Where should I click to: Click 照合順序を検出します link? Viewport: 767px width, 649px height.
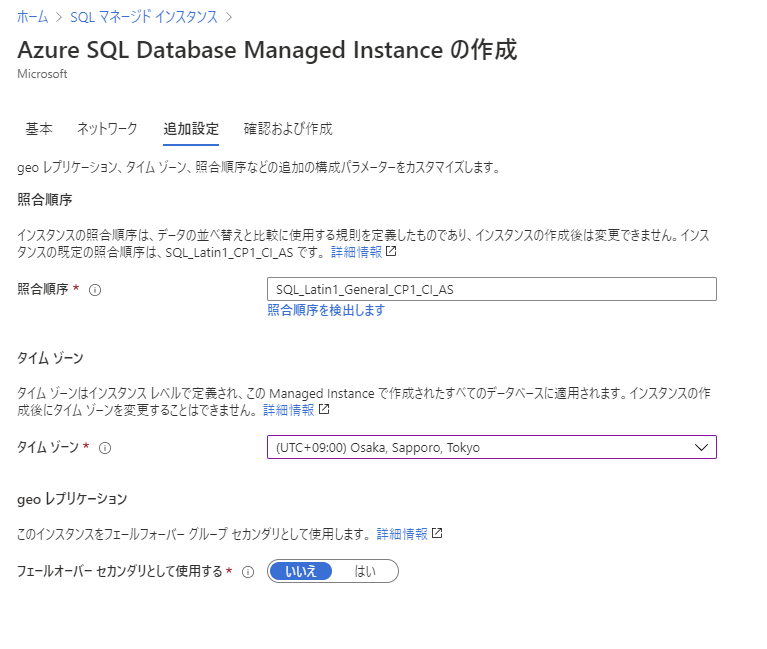click(326, 310)
